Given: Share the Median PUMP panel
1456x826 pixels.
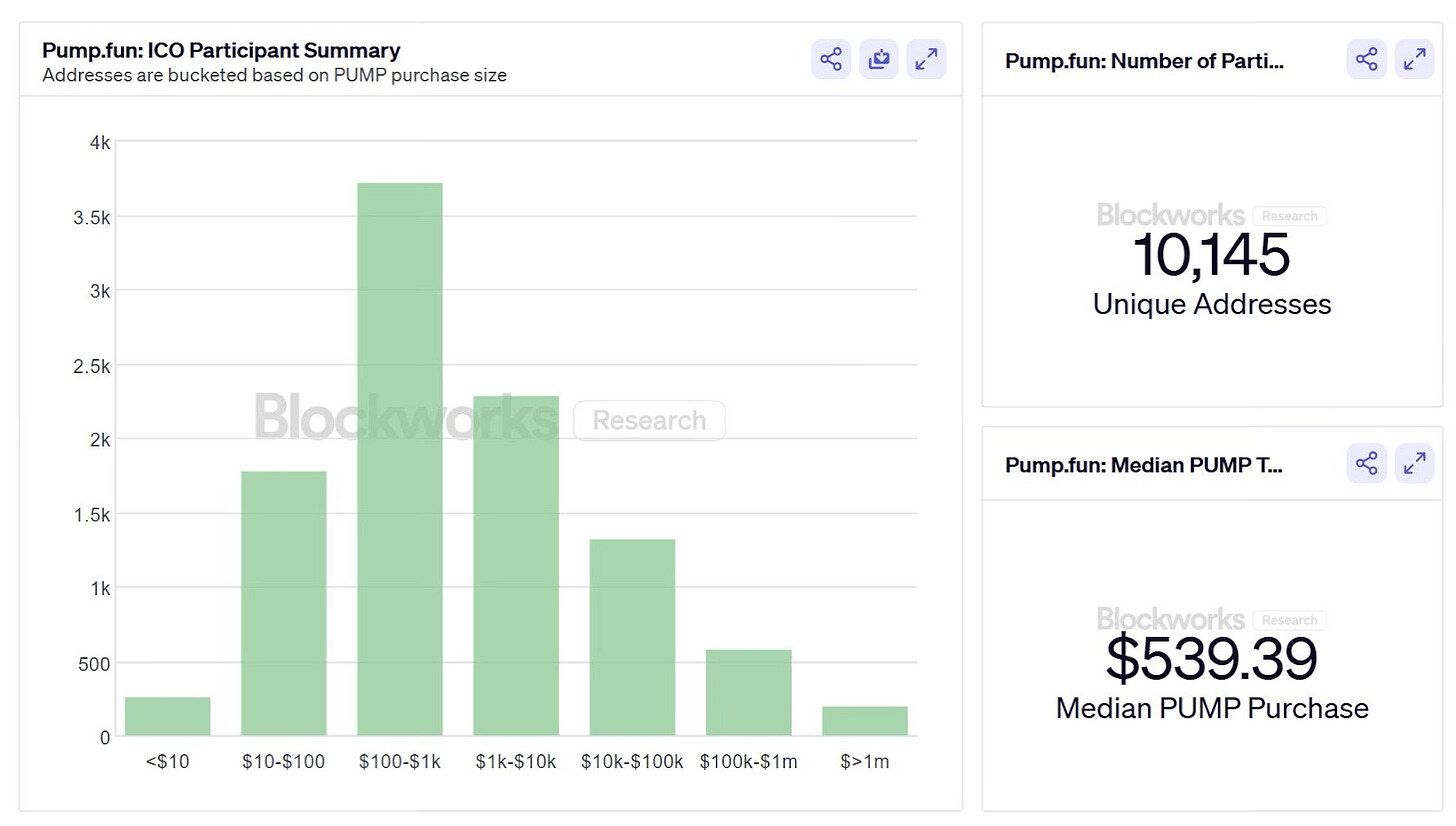Looking at the screenshot, I should tap(1367, 463).
